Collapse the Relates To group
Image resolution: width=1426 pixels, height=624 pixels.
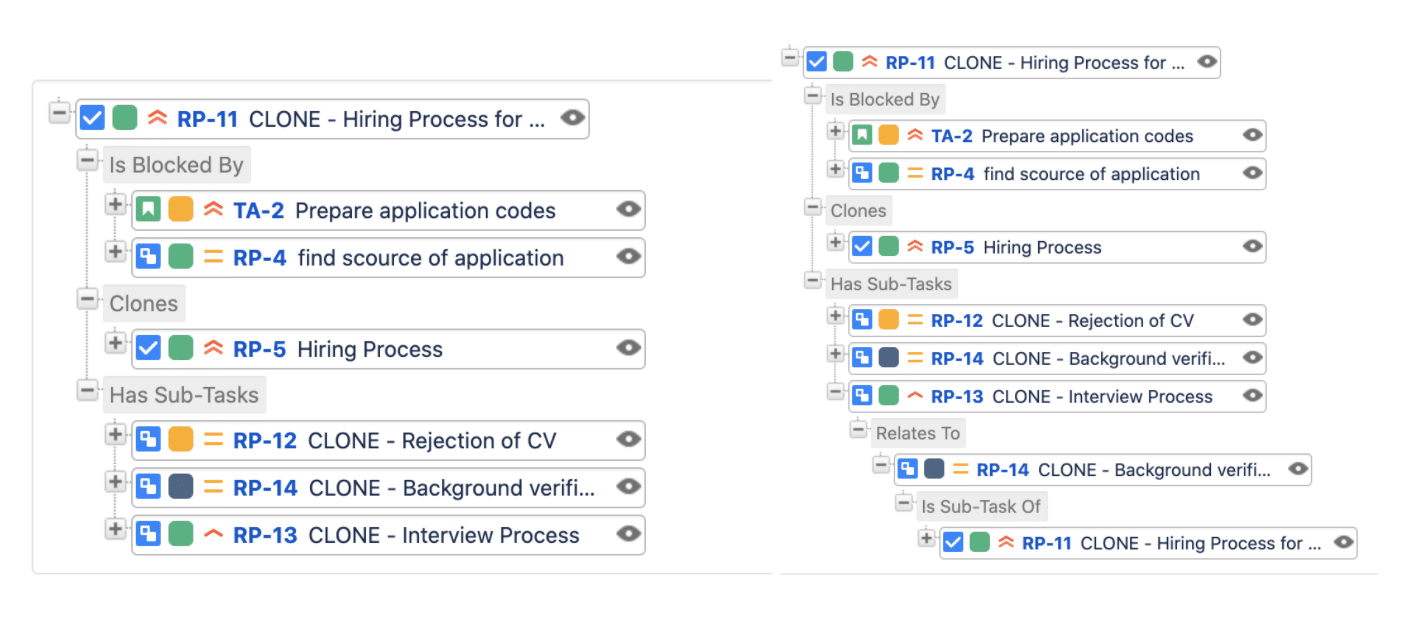click(858, 429)
